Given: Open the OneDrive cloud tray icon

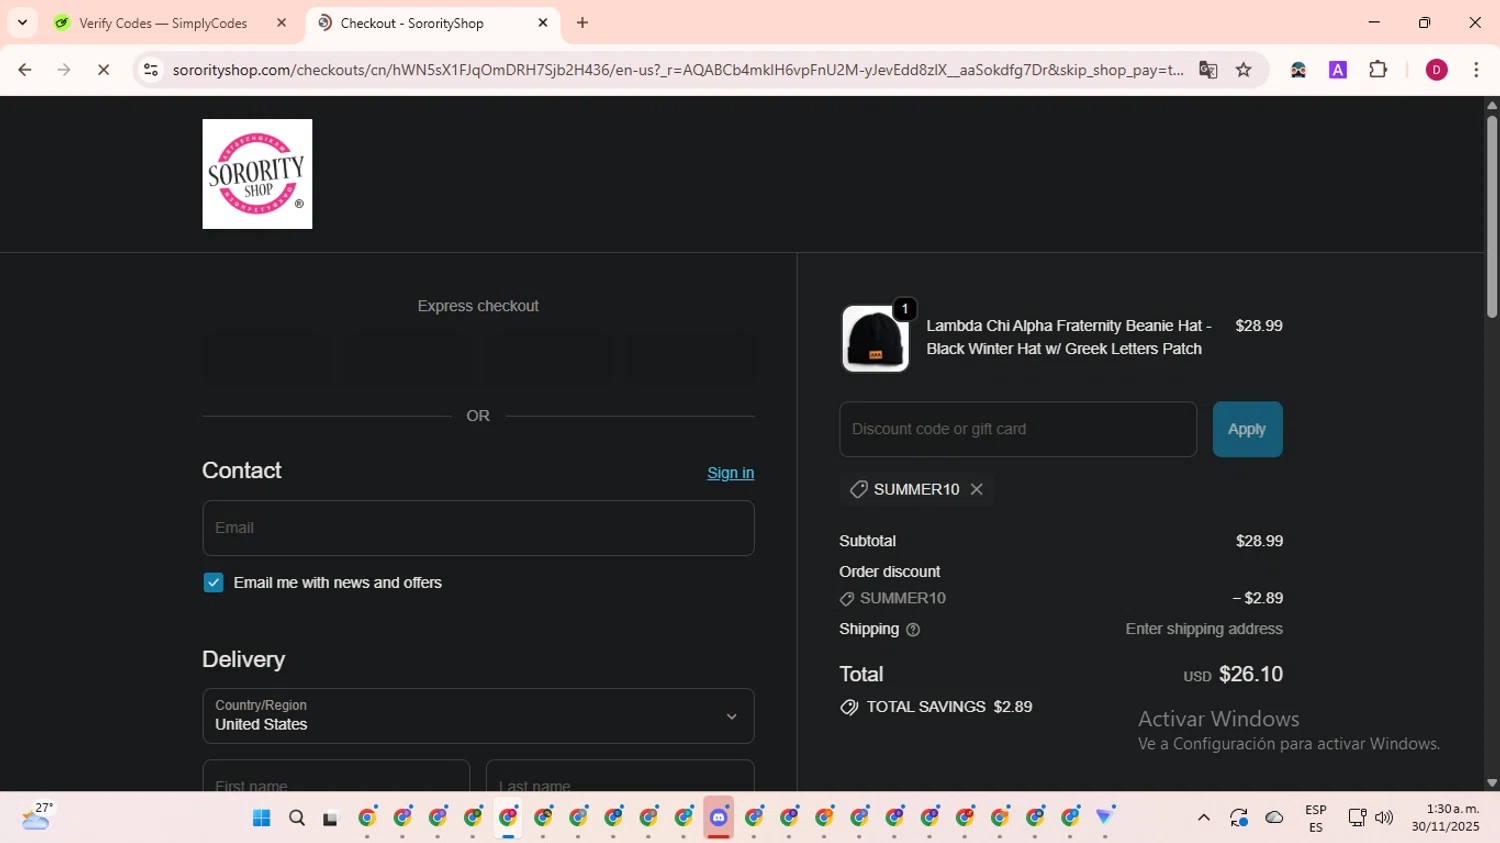Looking at the screenshot, I should tap(1274, 818).
